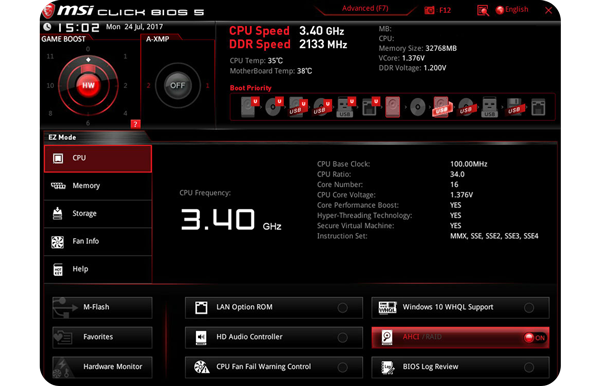Click the CPU Temp 35℃ reading
This screenshot has width=600, height=386.
tap(256, 61)
